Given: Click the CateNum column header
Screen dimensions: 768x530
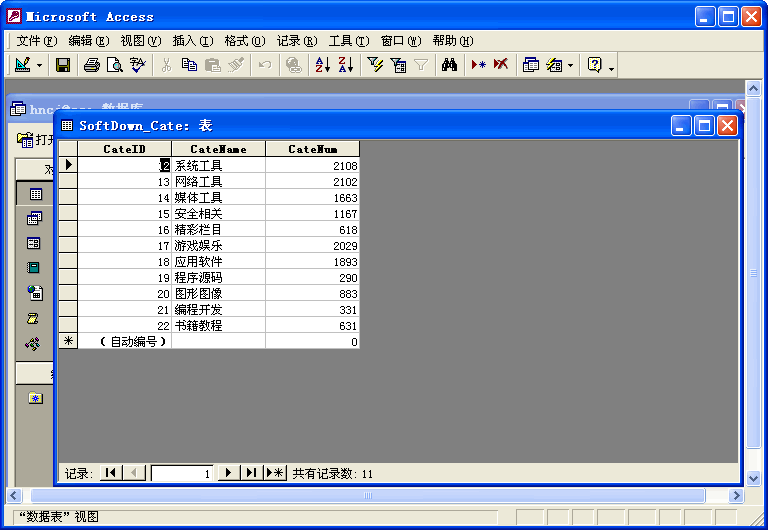Looking at the screenshot, I should pyautogui.click(x=312, y=149).
